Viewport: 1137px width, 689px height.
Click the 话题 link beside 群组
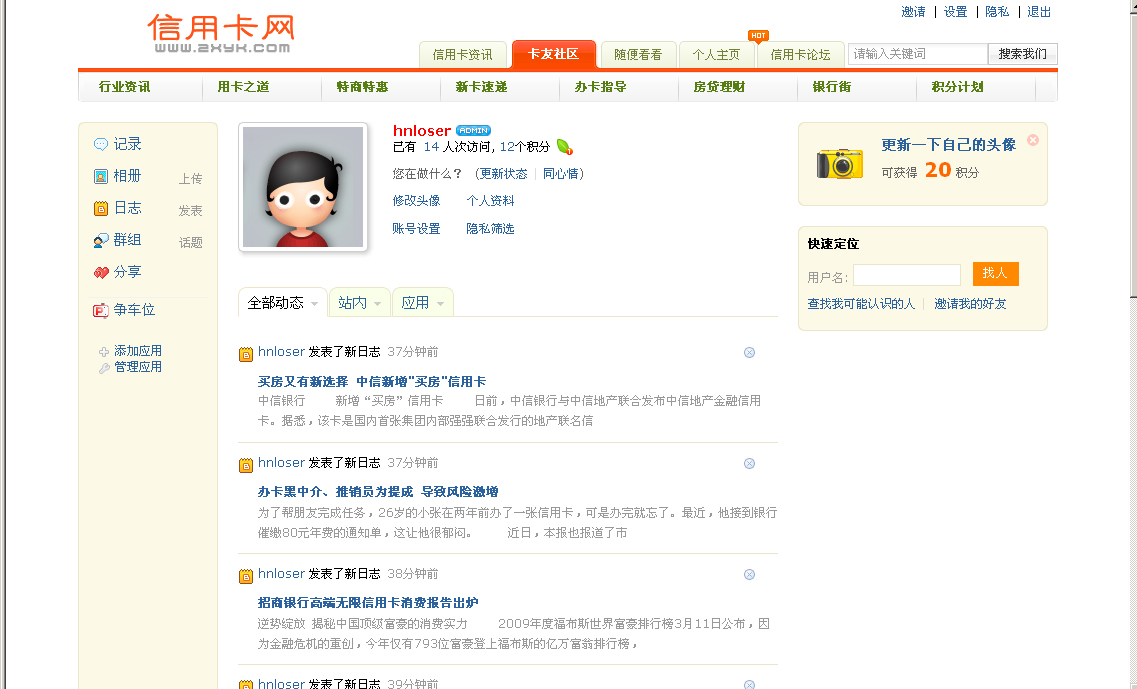[191, 242]
